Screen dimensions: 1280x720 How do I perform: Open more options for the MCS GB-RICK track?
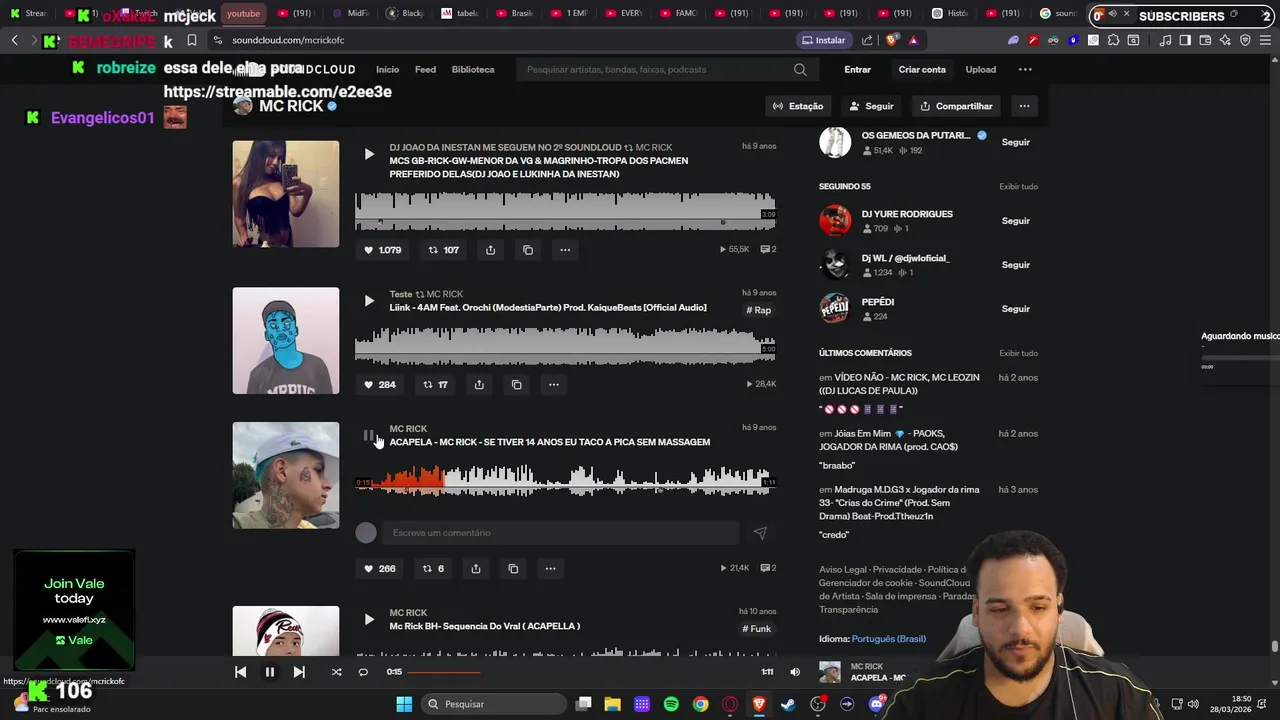[x=565, y=250]
